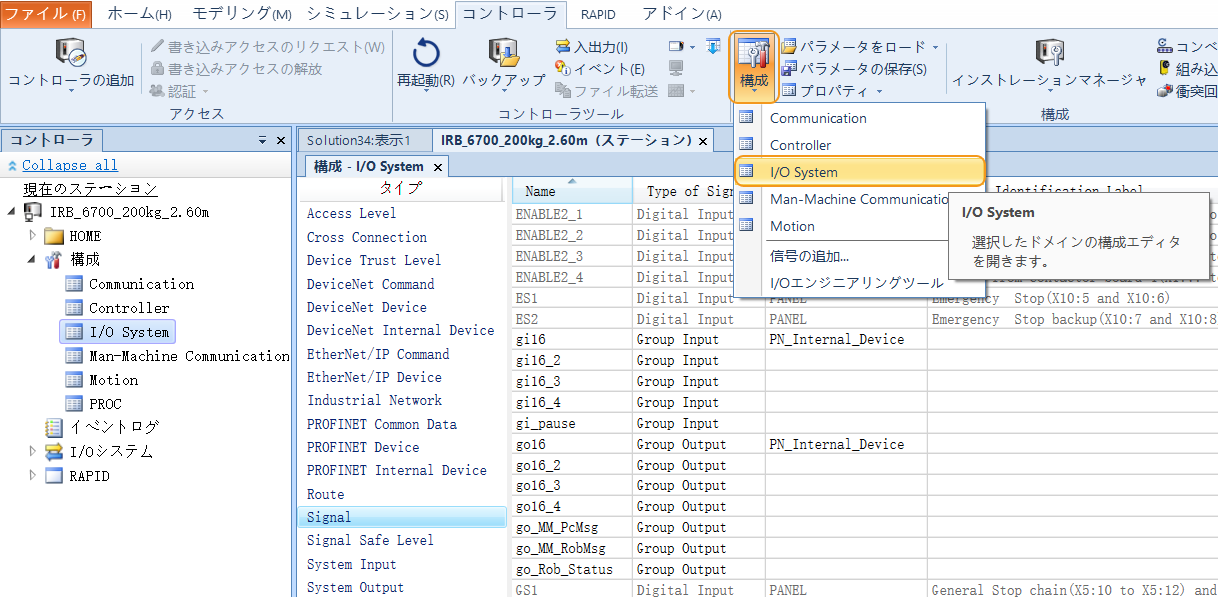Click the Collapse all link
Screen dimensions: 1218x597
click(69, 165)
